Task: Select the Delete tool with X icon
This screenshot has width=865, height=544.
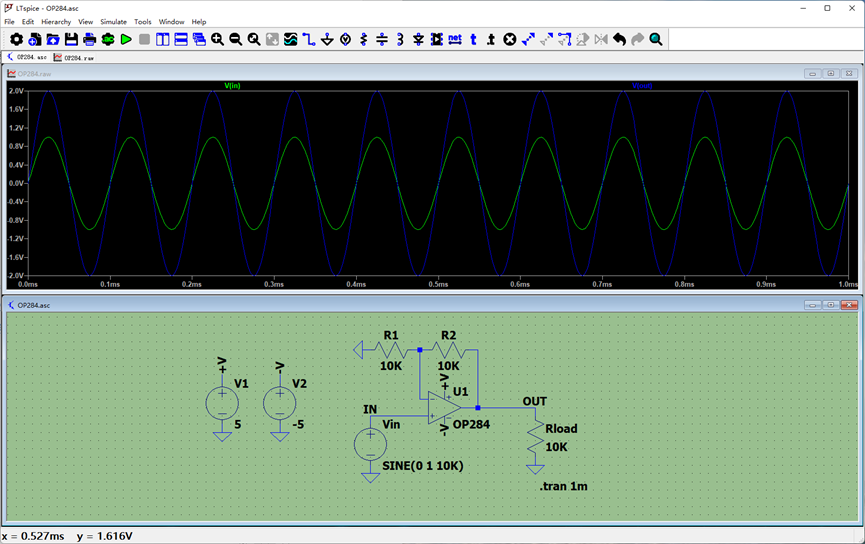Action: coord(510,39)
